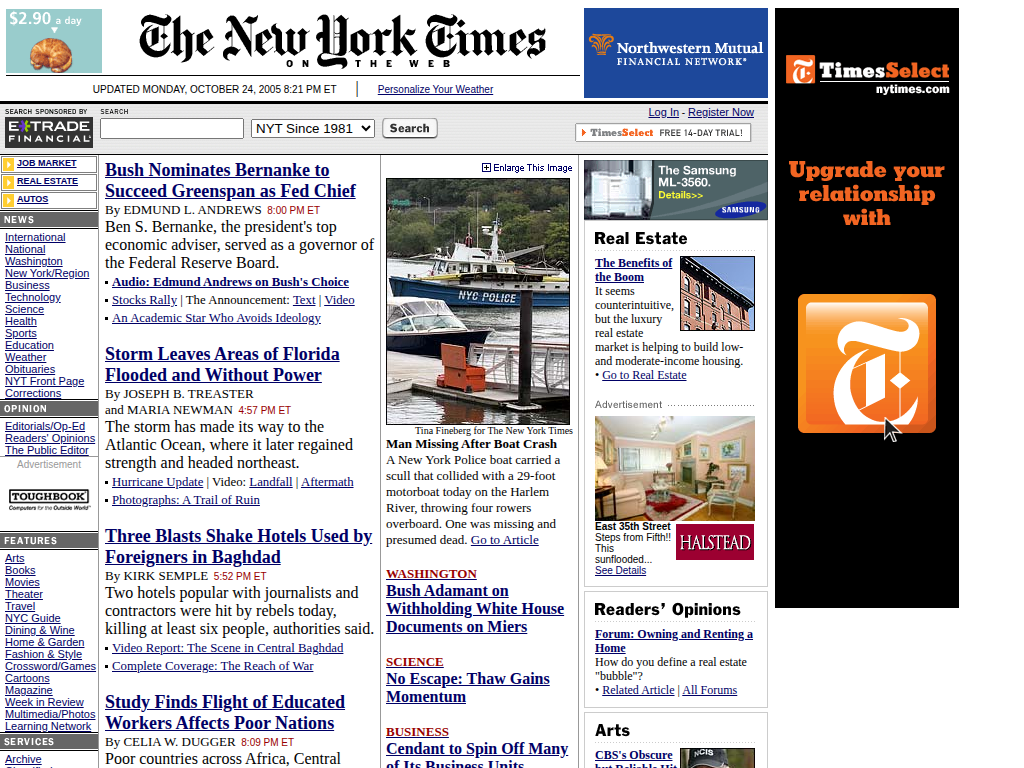1024x768 pixels.
Task: Click the yellow arrow beside Job Market
Action: pyautogui.click(x=9, y=164)
